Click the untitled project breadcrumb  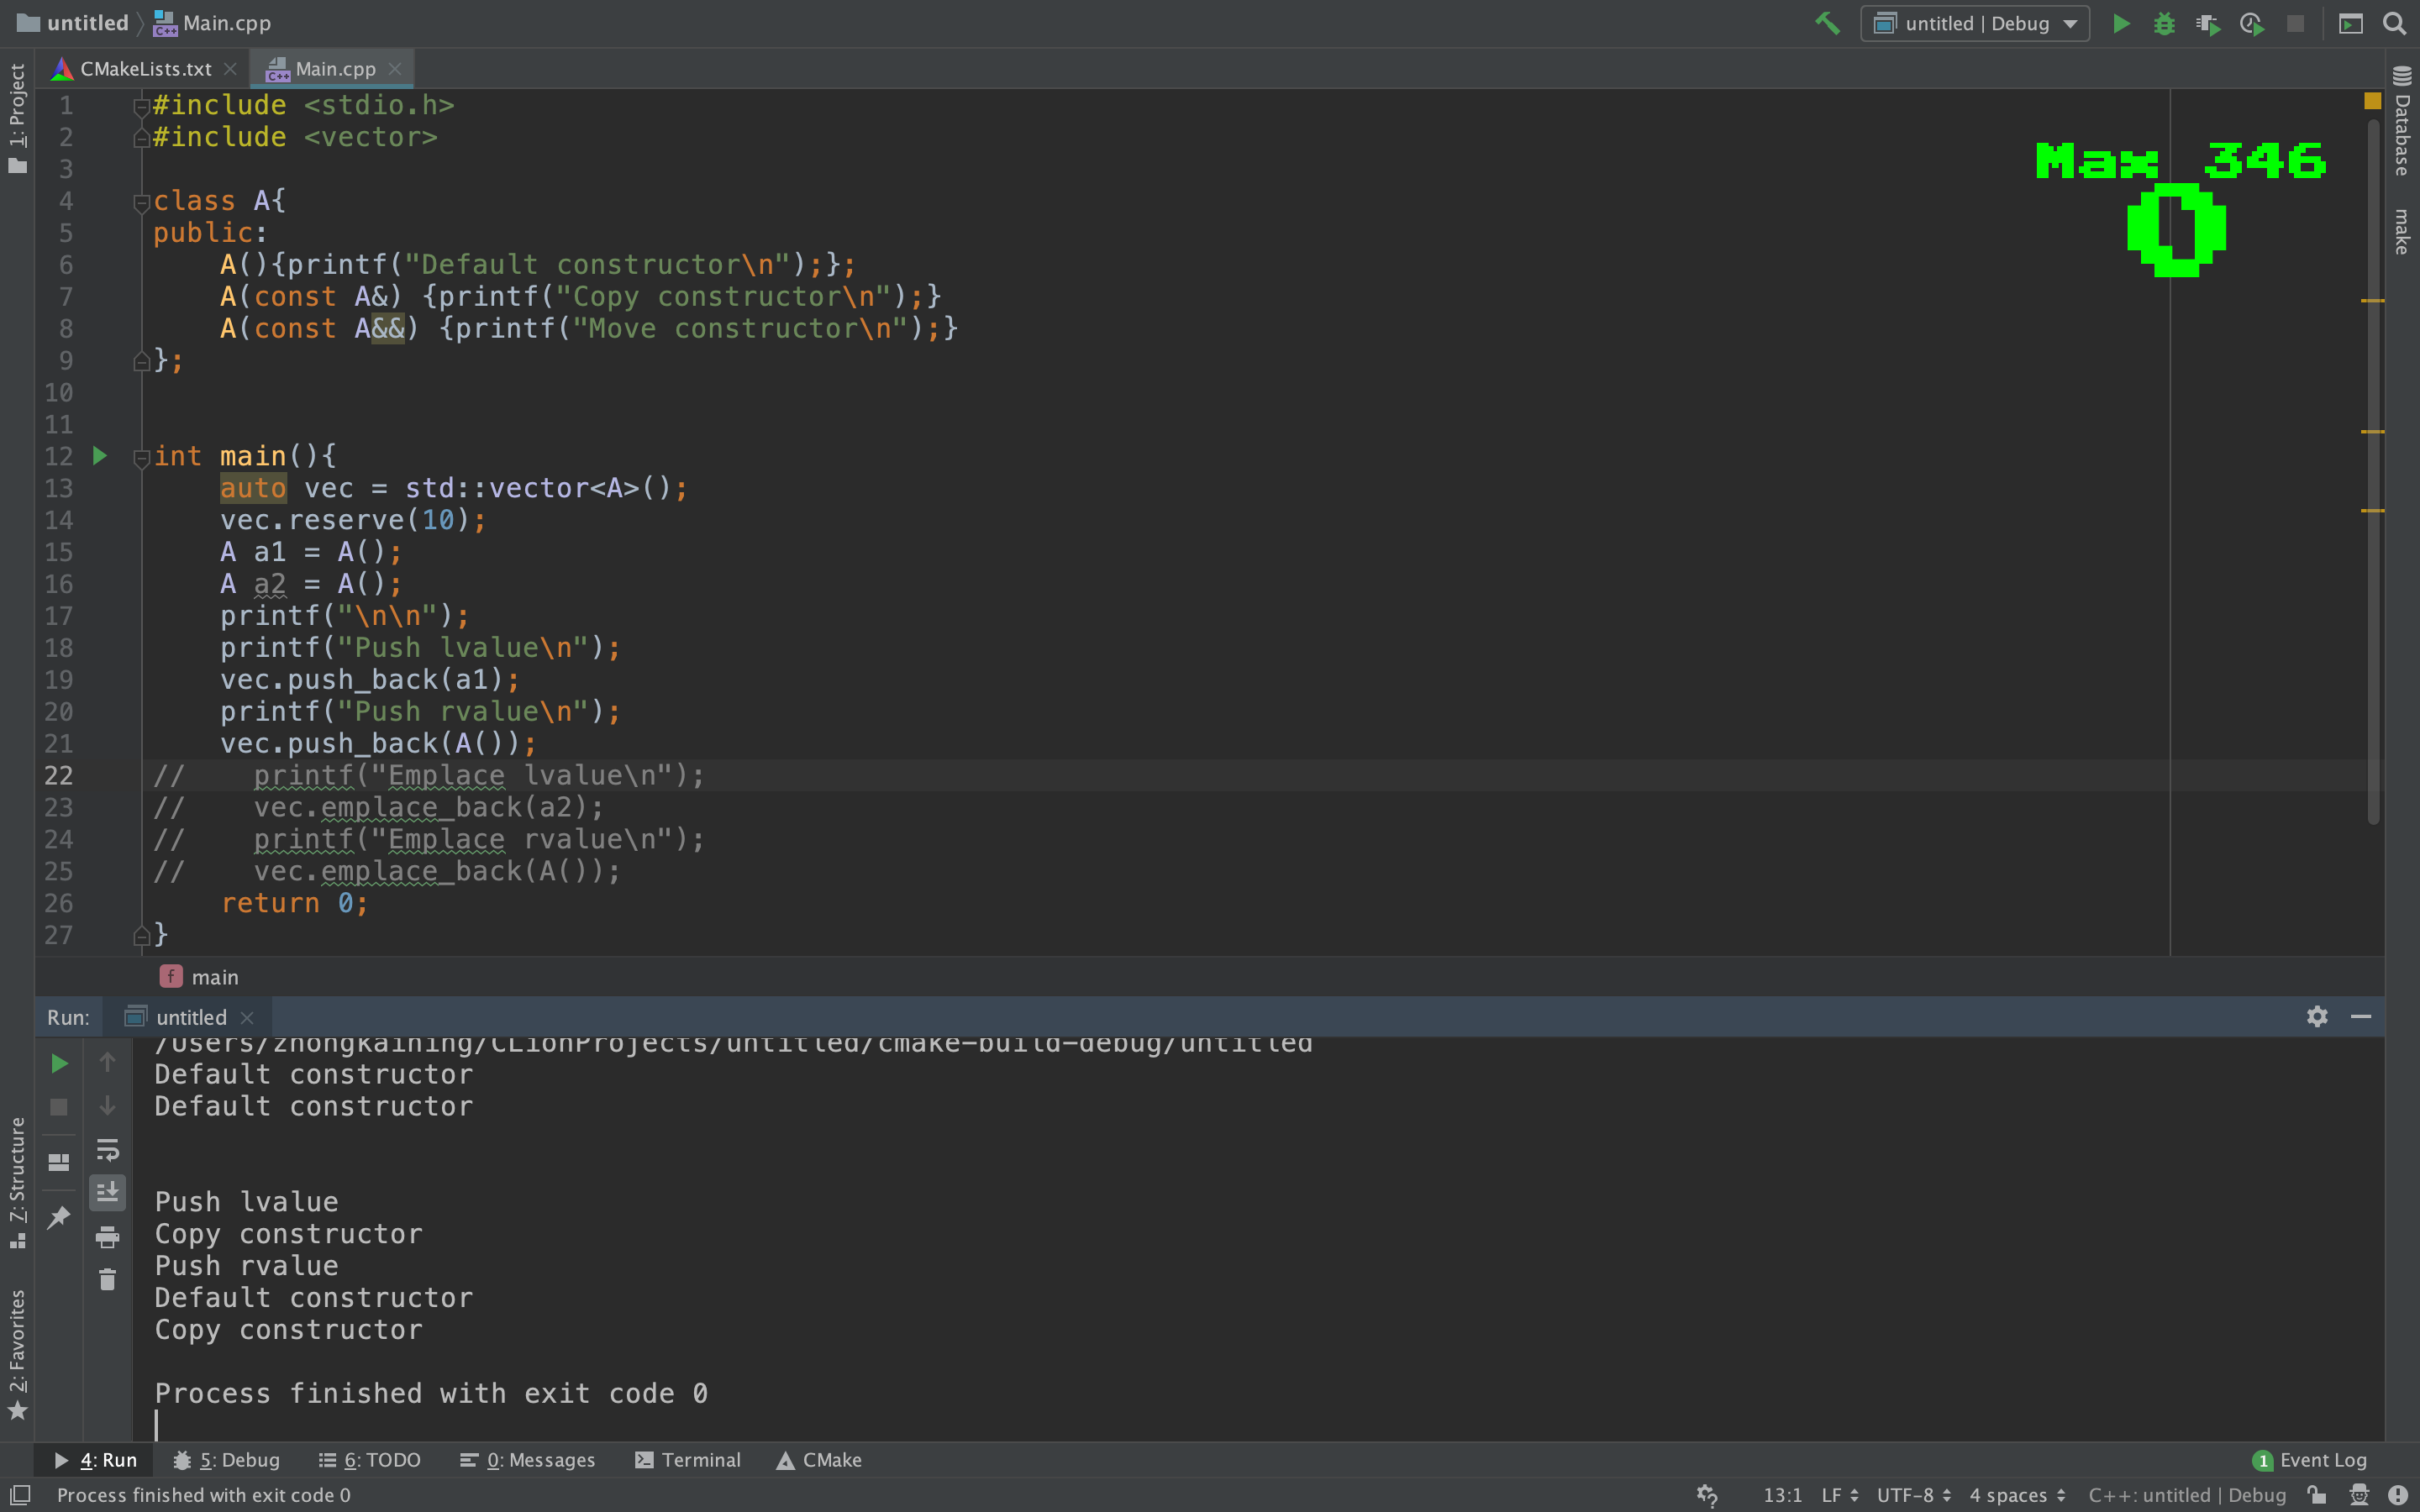click(x=74, y=23)
